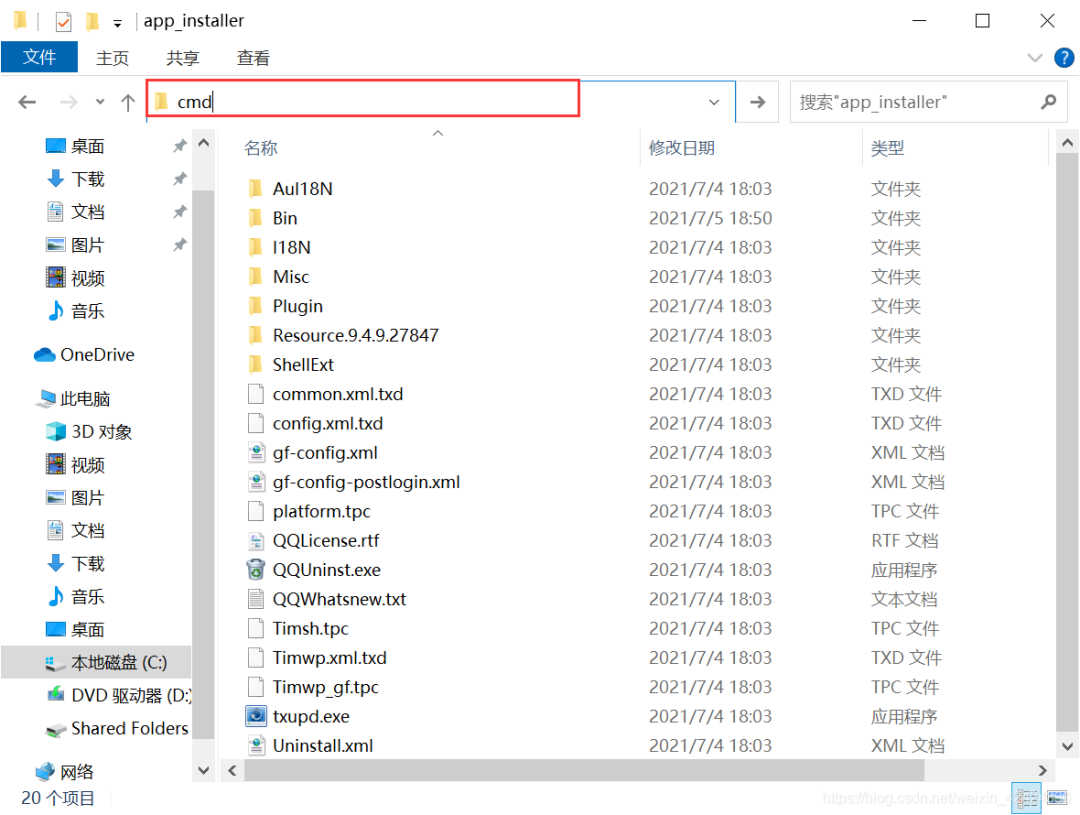Select the gf-config-postlogin.xml file icon
The image size is (1080, 815).
point(256,482)
